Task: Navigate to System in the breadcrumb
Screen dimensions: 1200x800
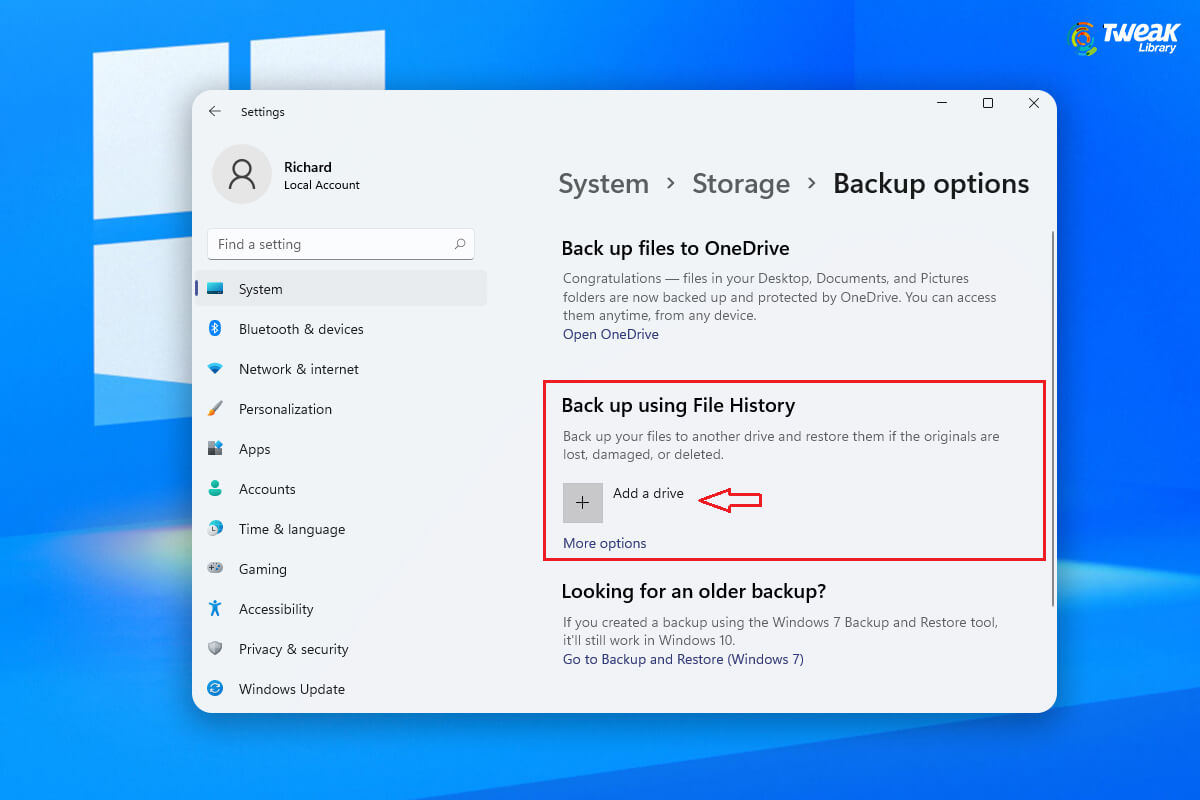Action: [x=603, y=184]
